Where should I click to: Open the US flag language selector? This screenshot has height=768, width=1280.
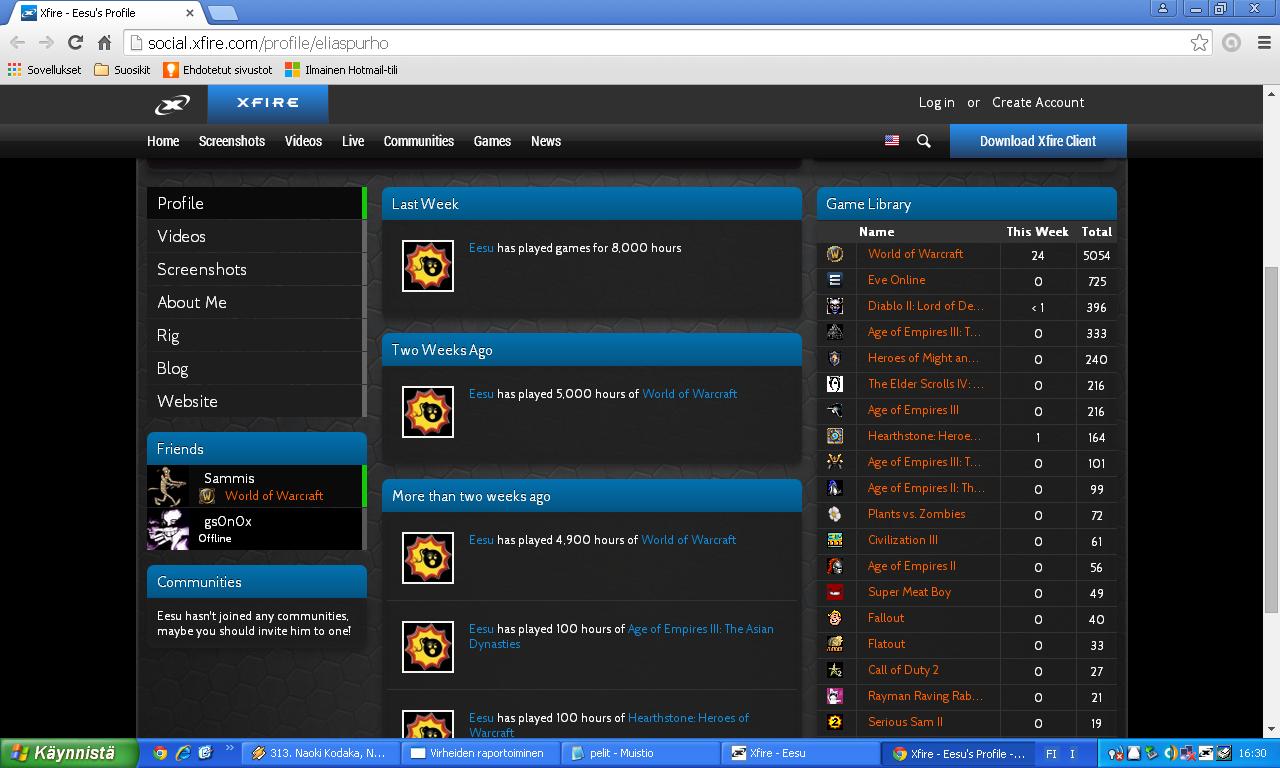coord(892,141)
